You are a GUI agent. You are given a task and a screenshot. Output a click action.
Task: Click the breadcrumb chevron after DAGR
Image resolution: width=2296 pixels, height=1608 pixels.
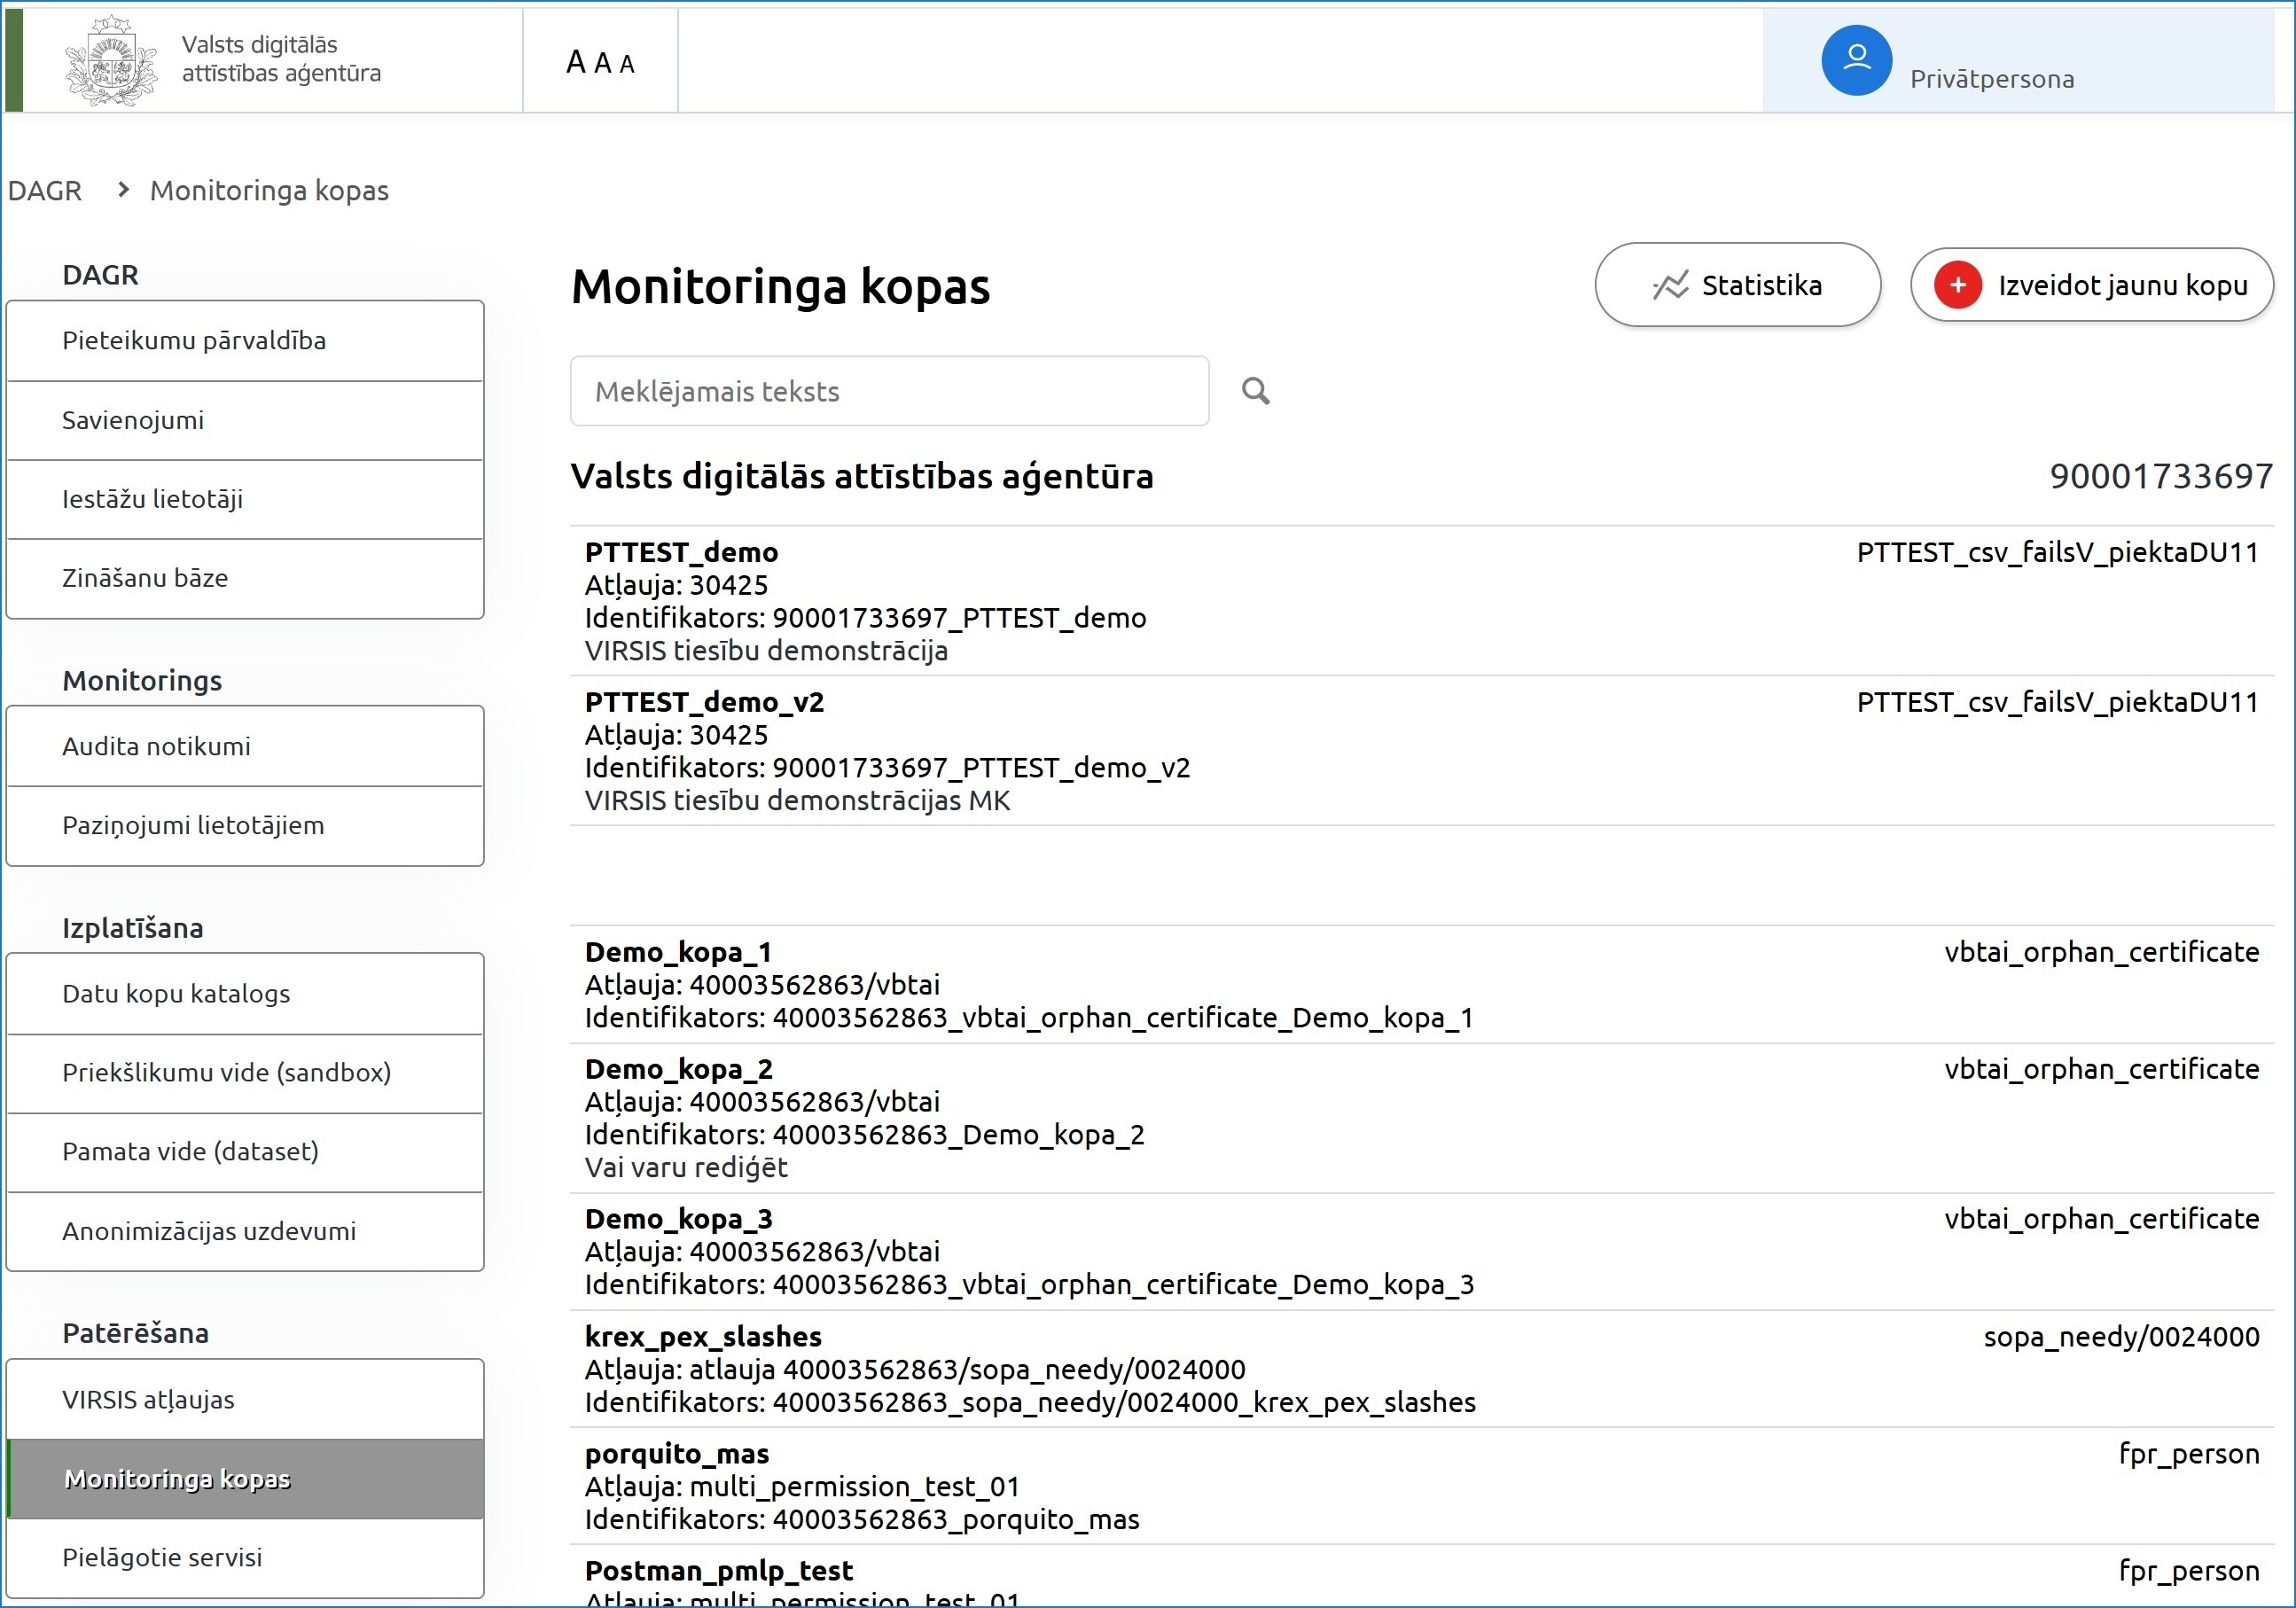point(123,189)
